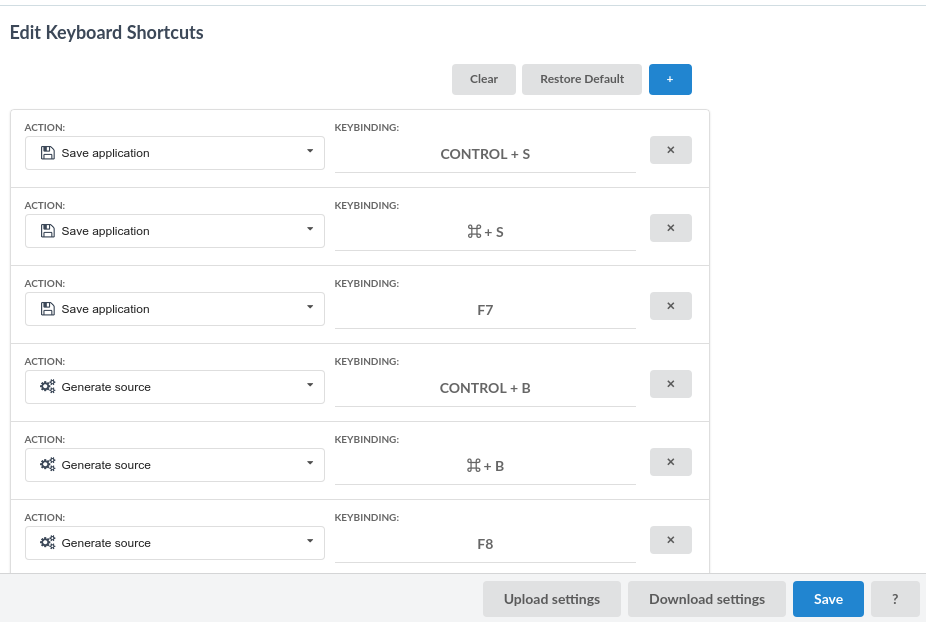Click Download settings

click(x=706, y=598)
